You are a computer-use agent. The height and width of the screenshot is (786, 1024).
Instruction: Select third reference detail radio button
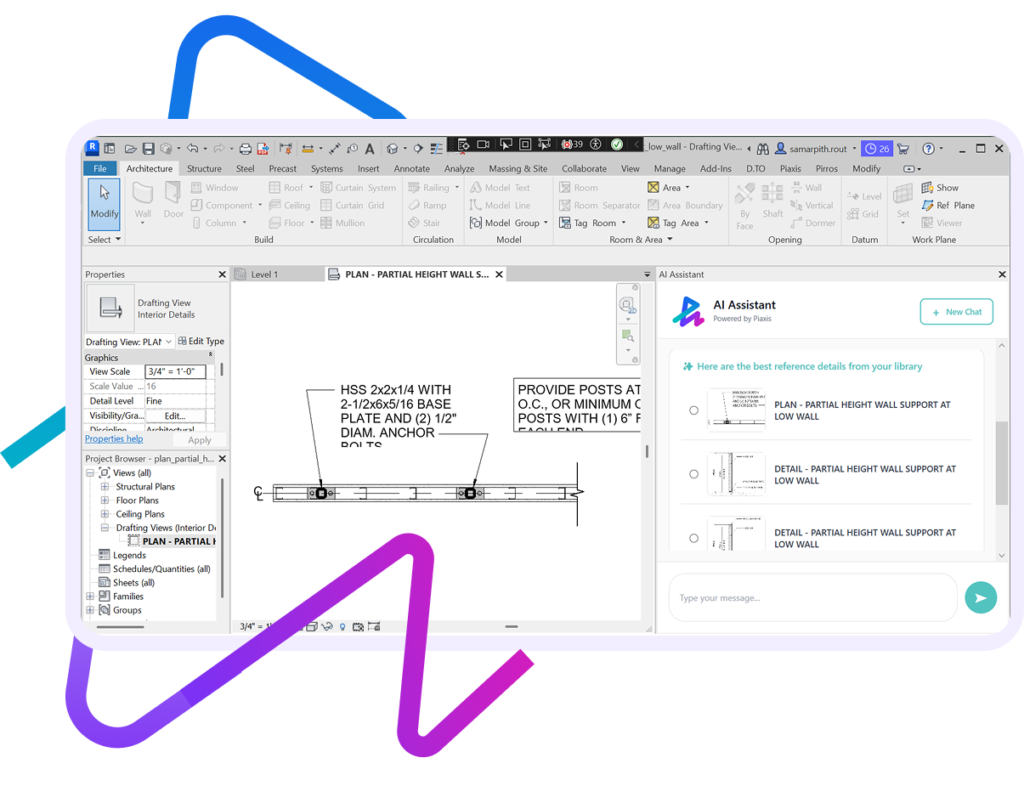click(694, 538)
